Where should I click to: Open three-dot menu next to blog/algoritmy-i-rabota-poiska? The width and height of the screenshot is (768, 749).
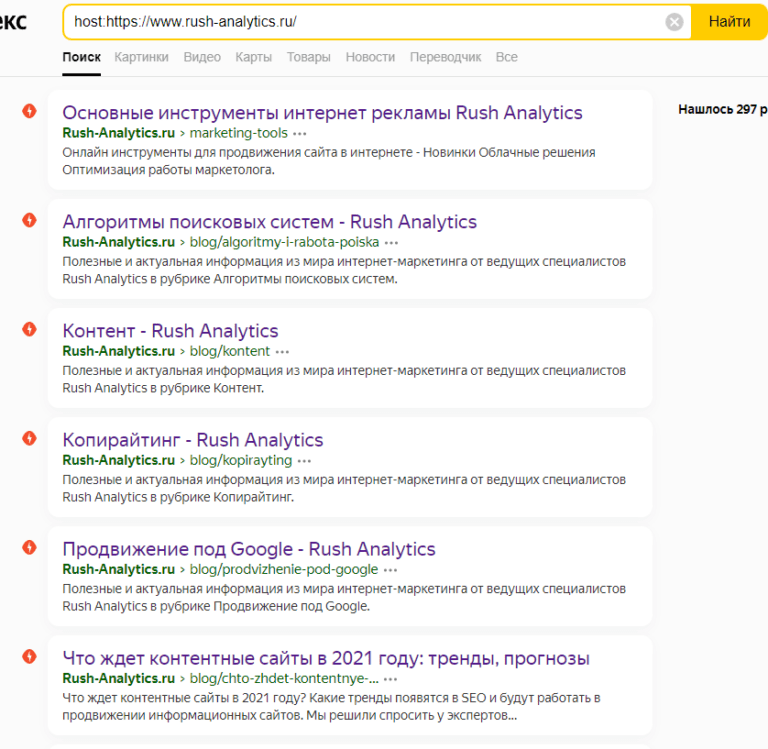click(391, 242)
